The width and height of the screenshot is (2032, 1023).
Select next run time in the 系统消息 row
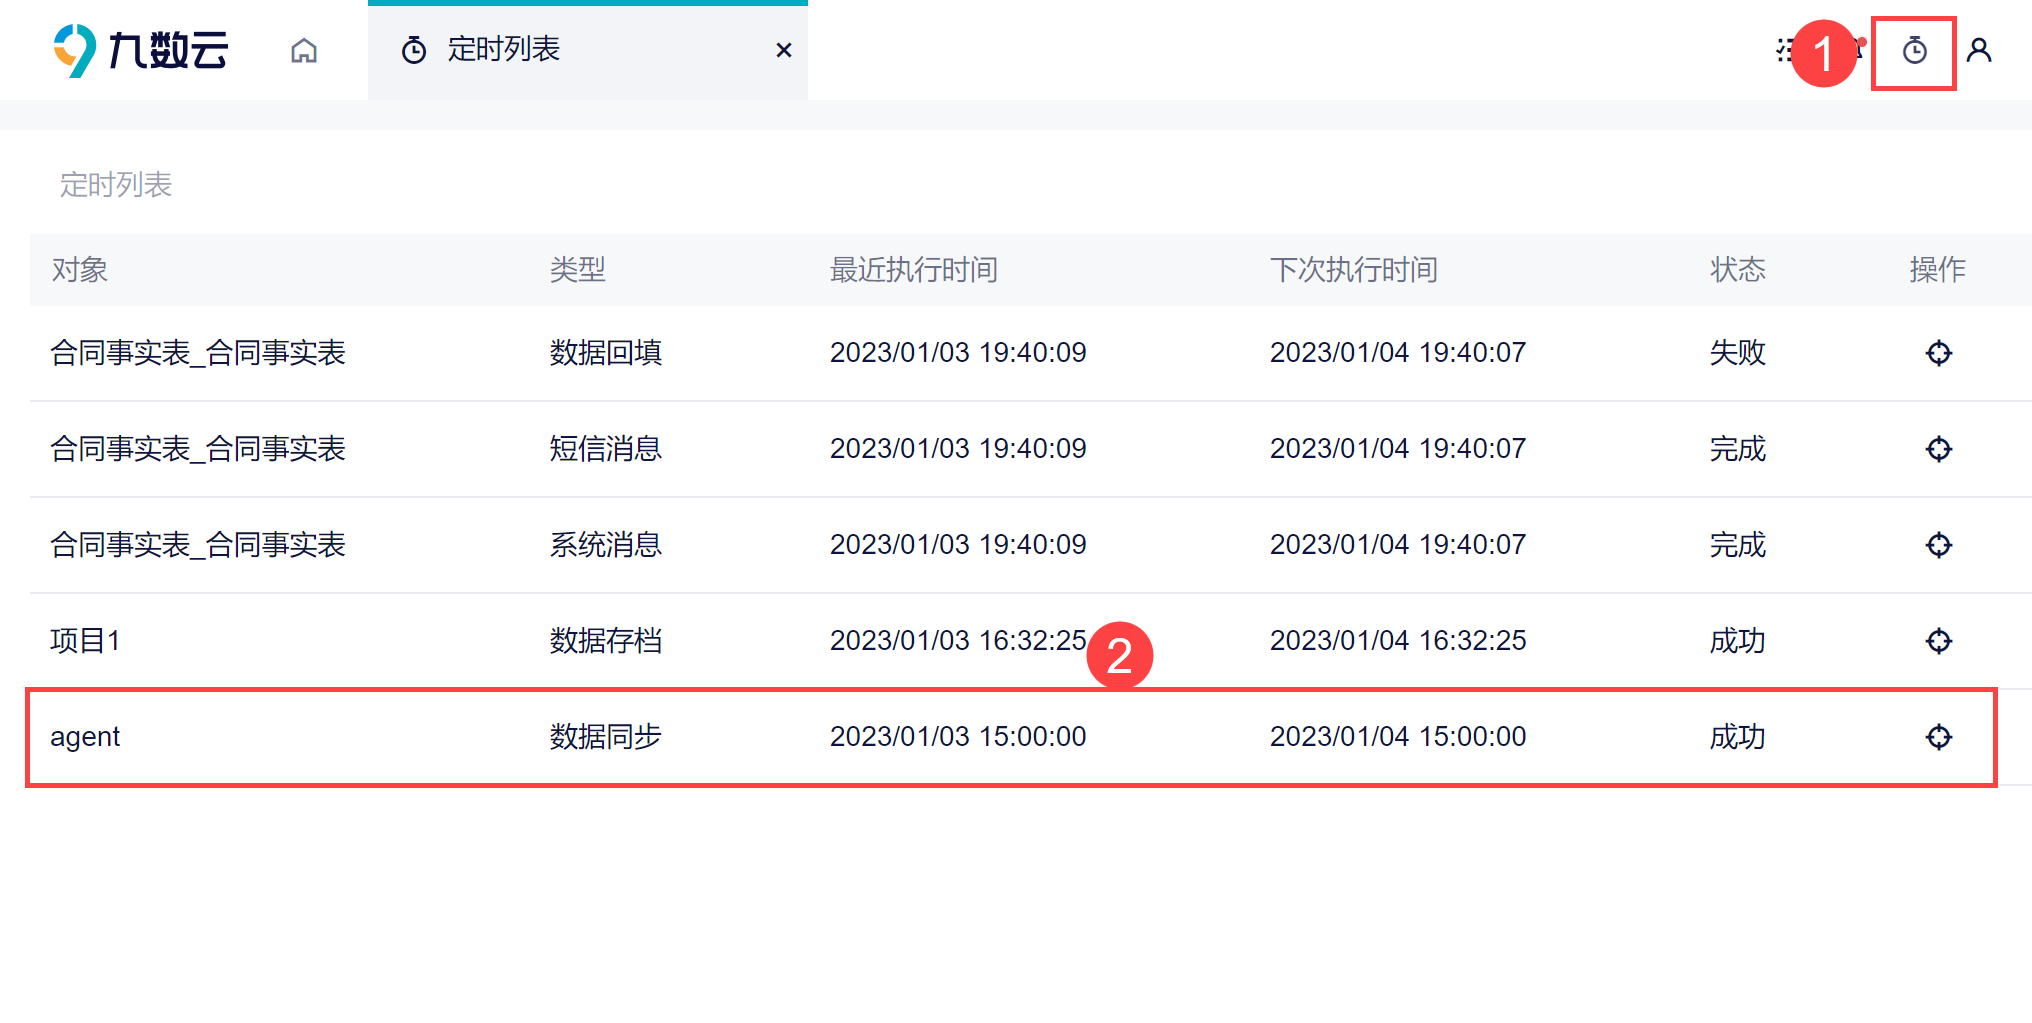1398,545
